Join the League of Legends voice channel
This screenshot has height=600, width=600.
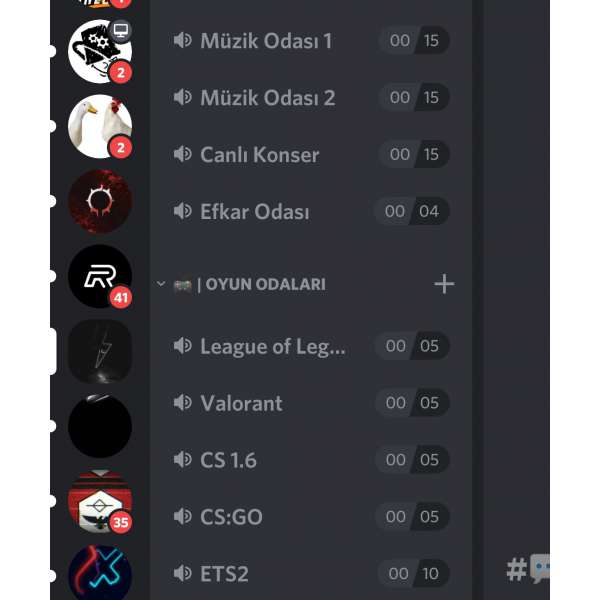(x=310, y=346)
